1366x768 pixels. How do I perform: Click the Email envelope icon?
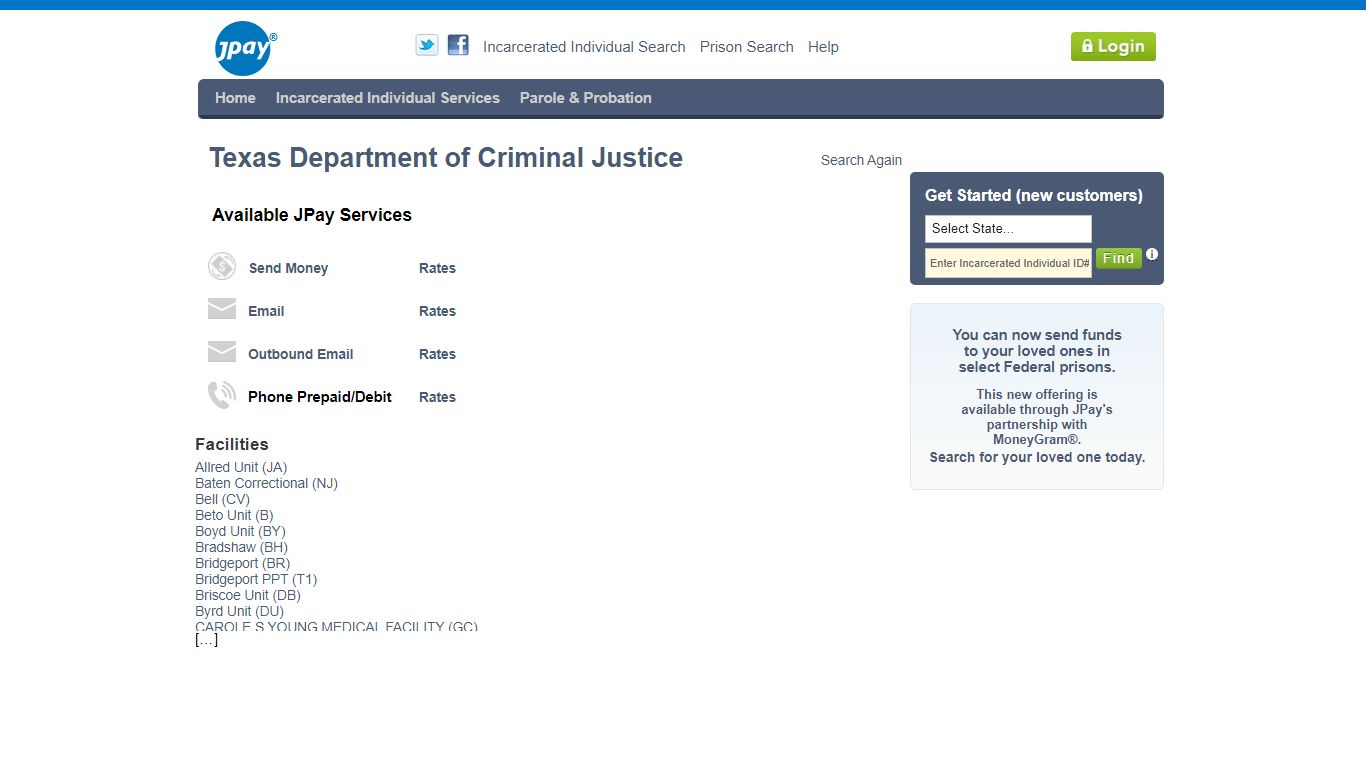coord(222,309)
